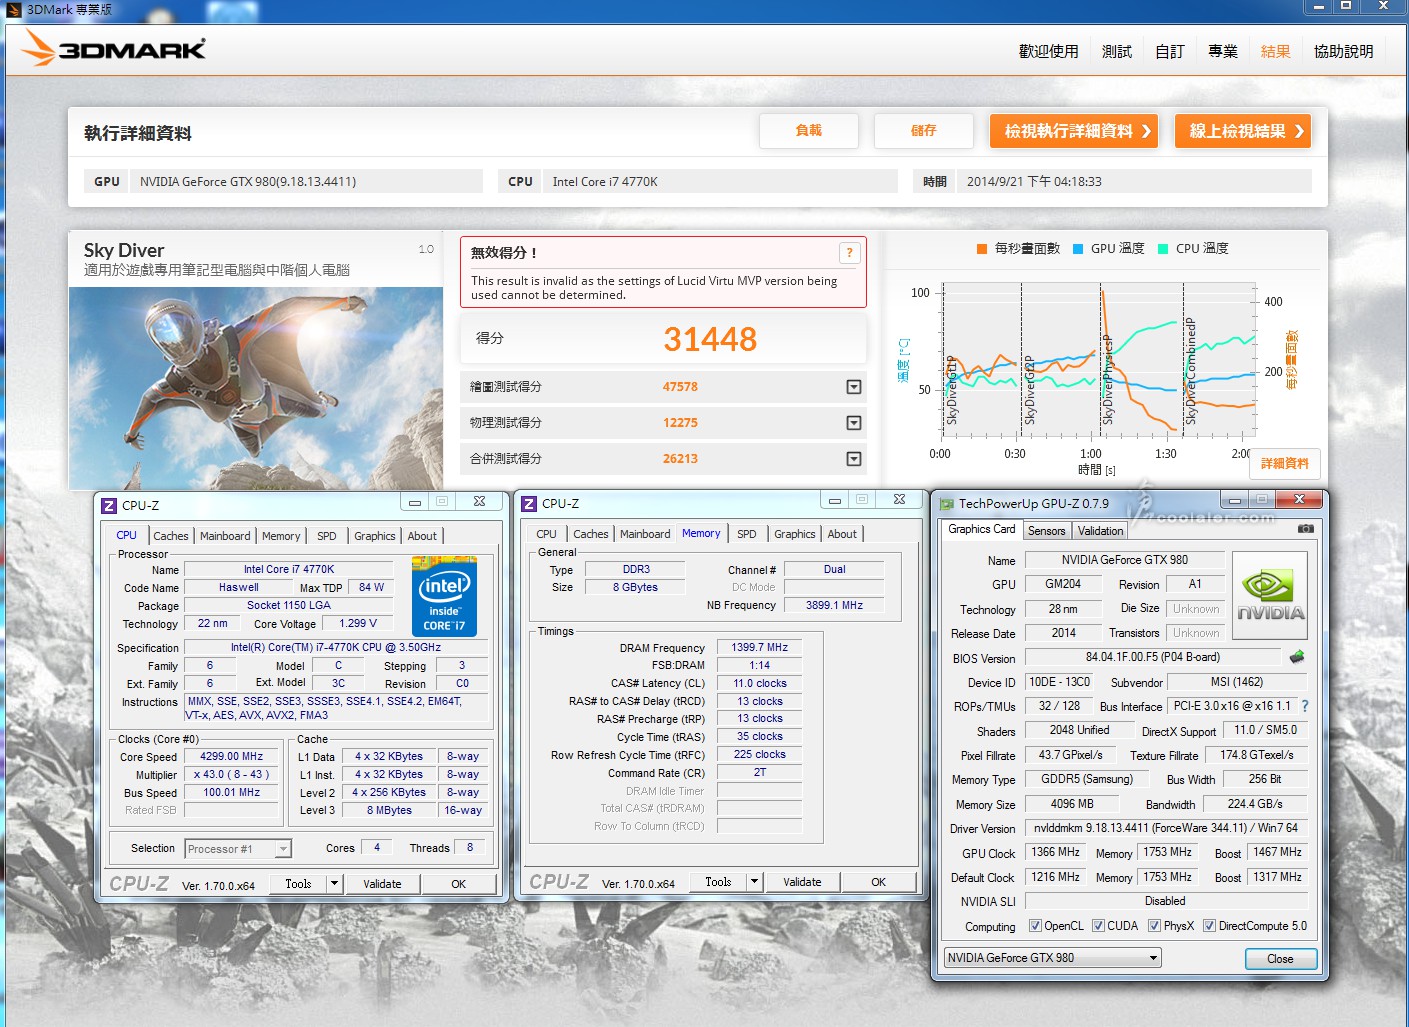Click OK in CPU-Z Memory window

[x=878, y=882]
